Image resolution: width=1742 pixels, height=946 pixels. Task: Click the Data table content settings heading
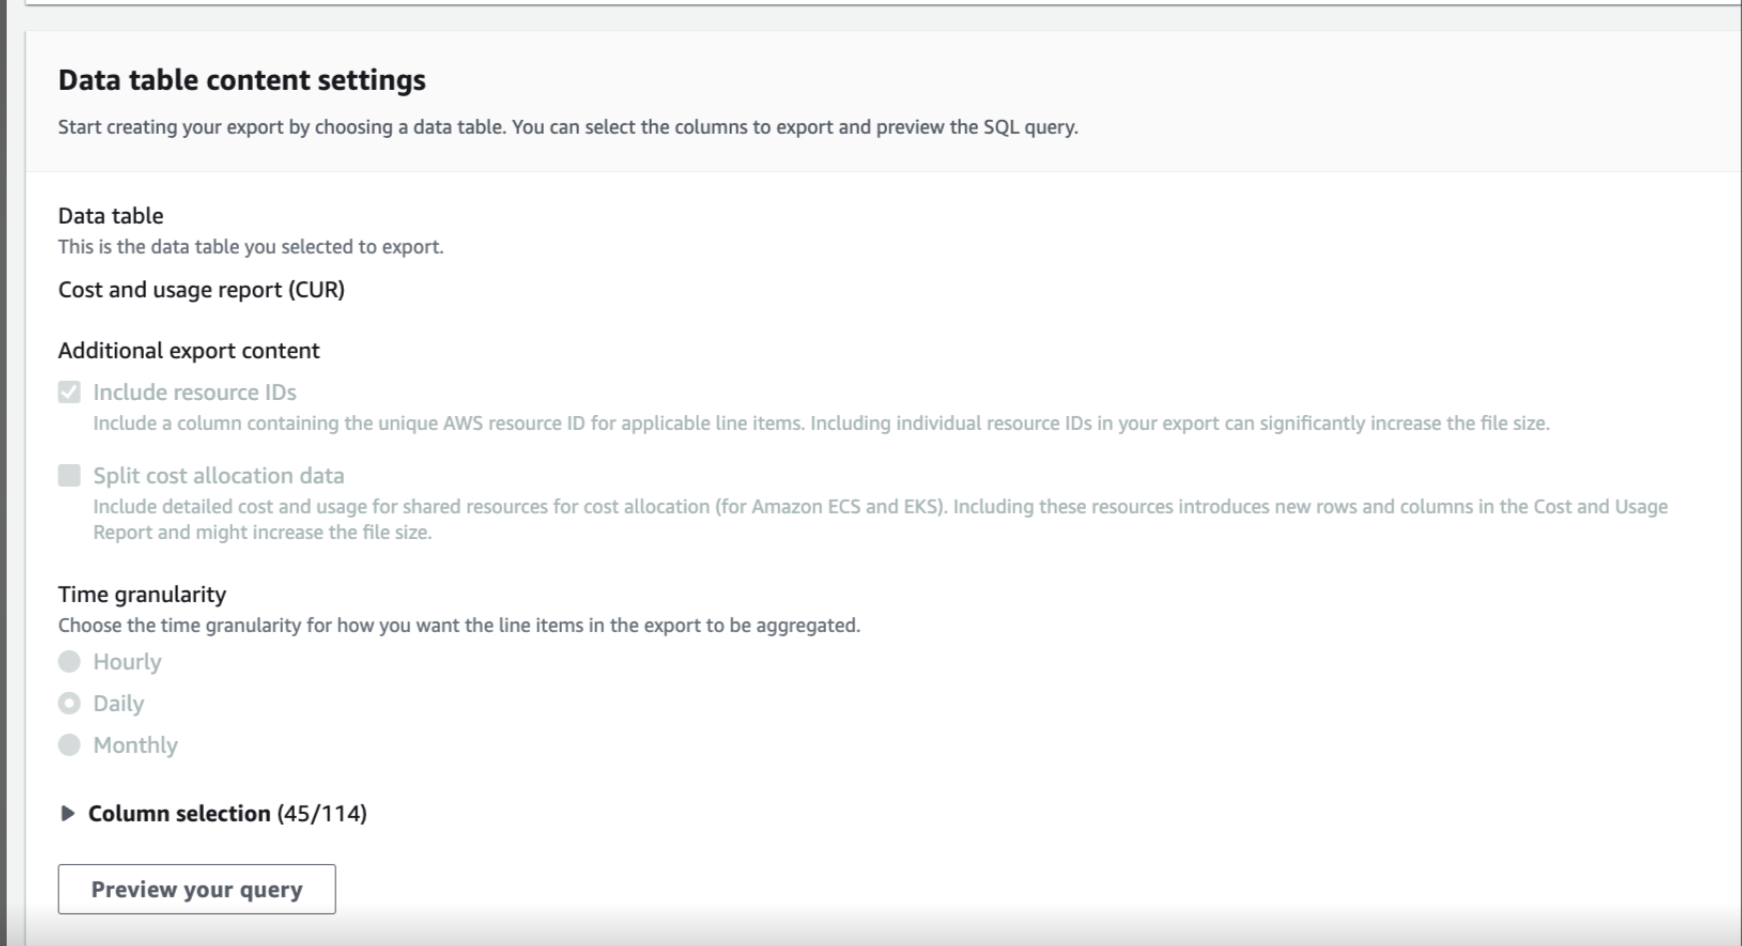click(x=242, y=79)
